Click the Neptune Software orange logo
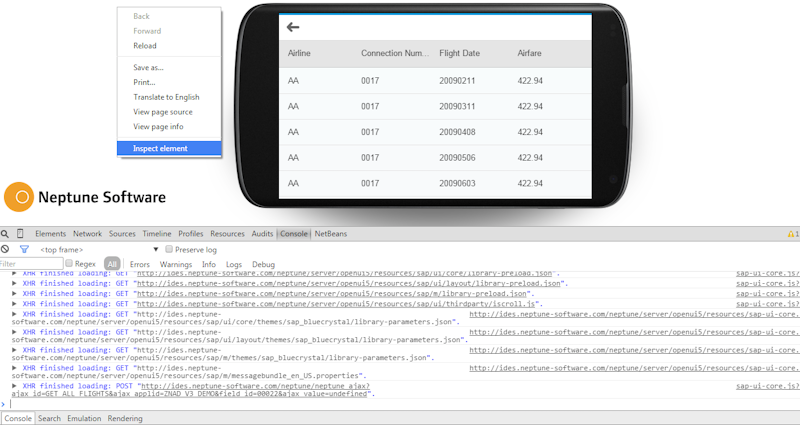 (19, 197)
